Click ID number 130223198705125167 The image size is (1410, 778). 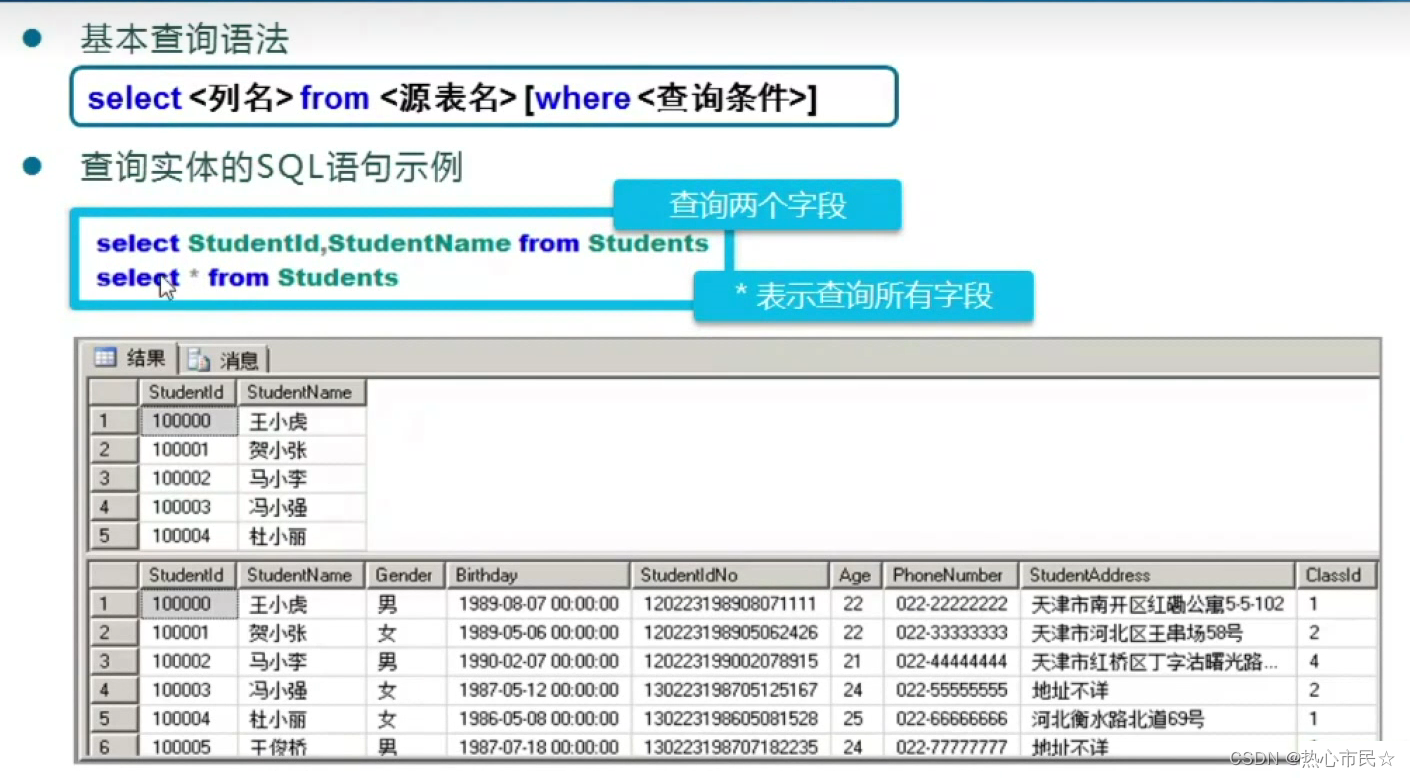coord(730,690)
